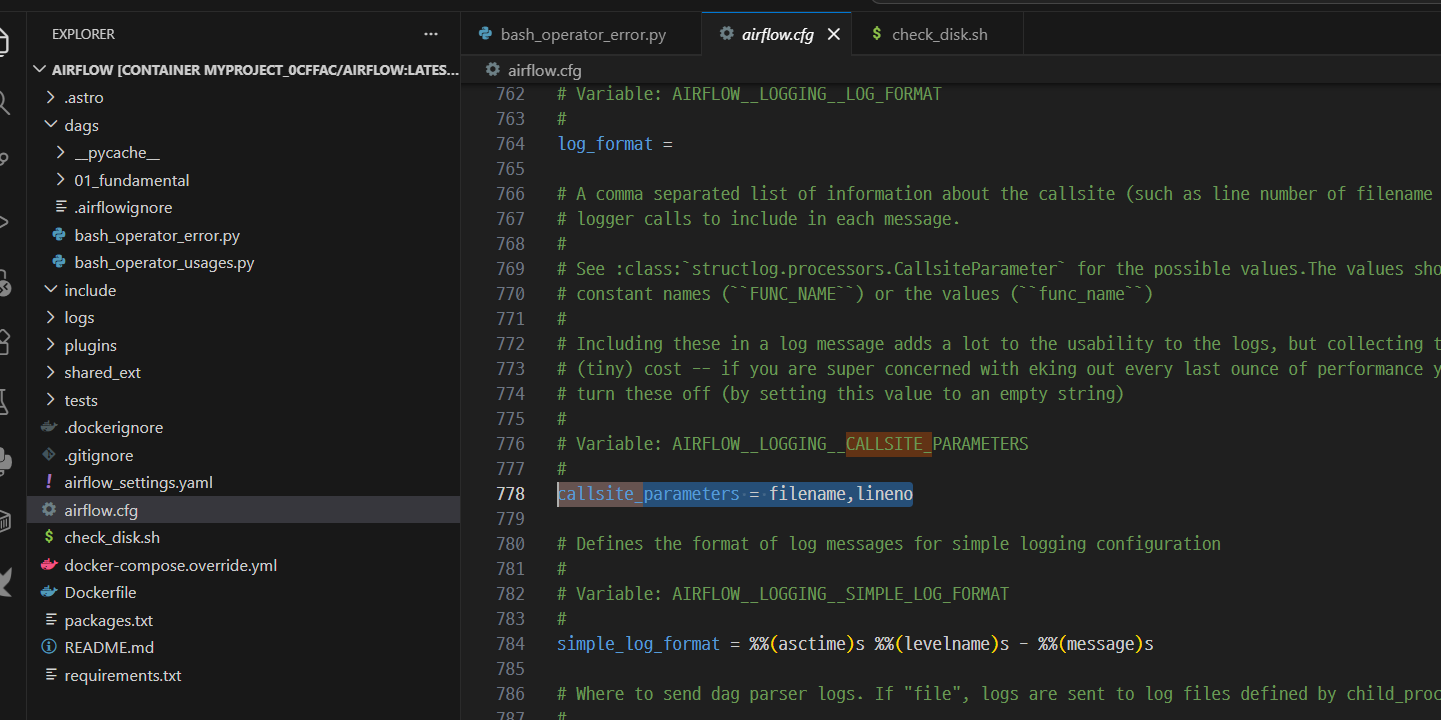This screenshot has width=1441, height=720.
Task: Expand the plugins folder
Action: point(90,345)
